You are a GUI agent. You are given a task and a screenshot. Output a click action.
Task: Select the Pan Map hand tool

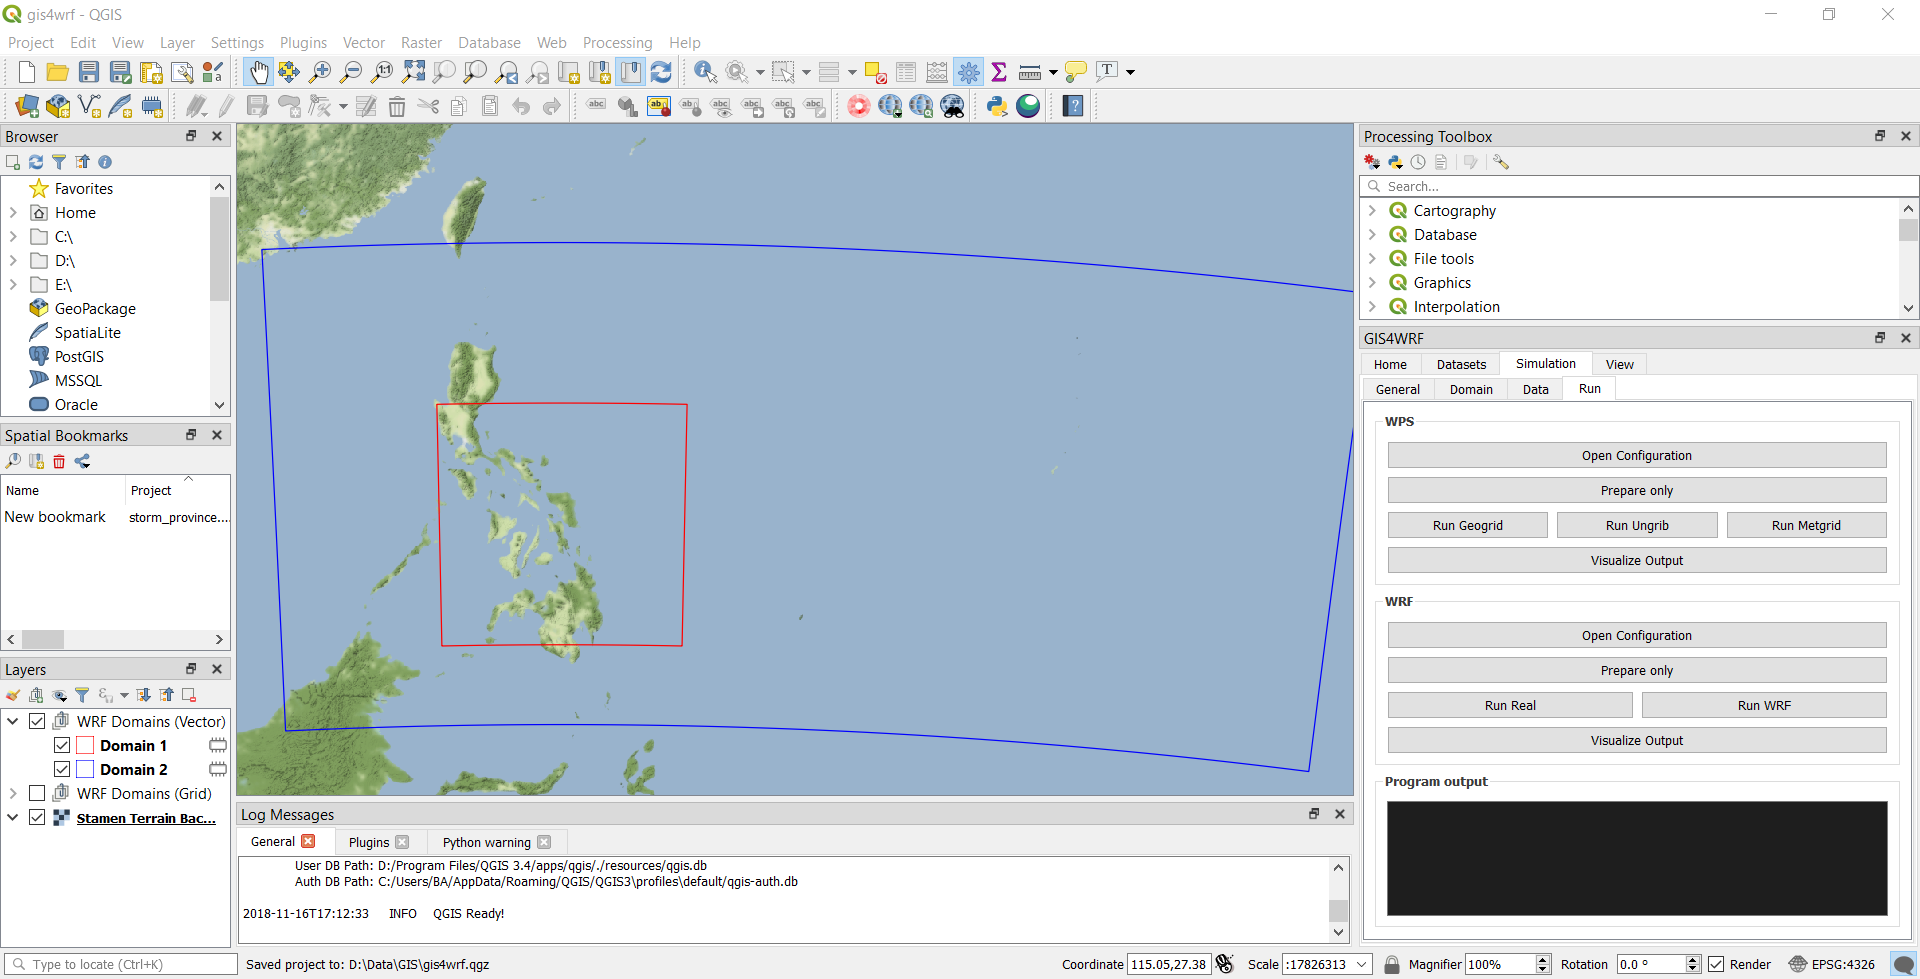point(258,72)
